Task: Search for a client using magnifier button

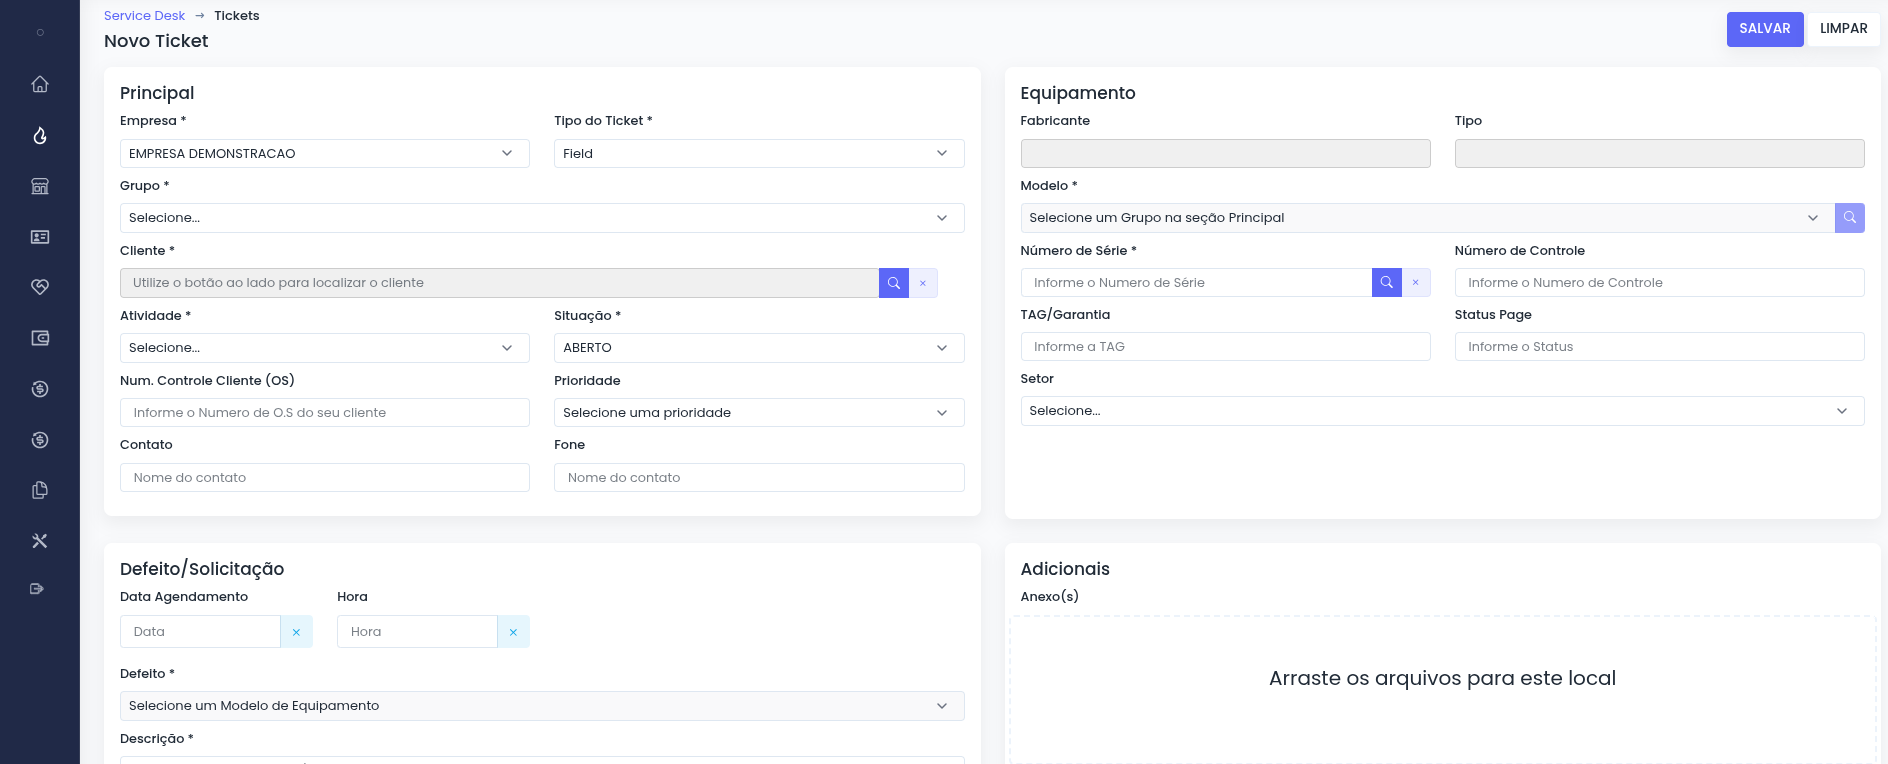Action: (894, 283)
